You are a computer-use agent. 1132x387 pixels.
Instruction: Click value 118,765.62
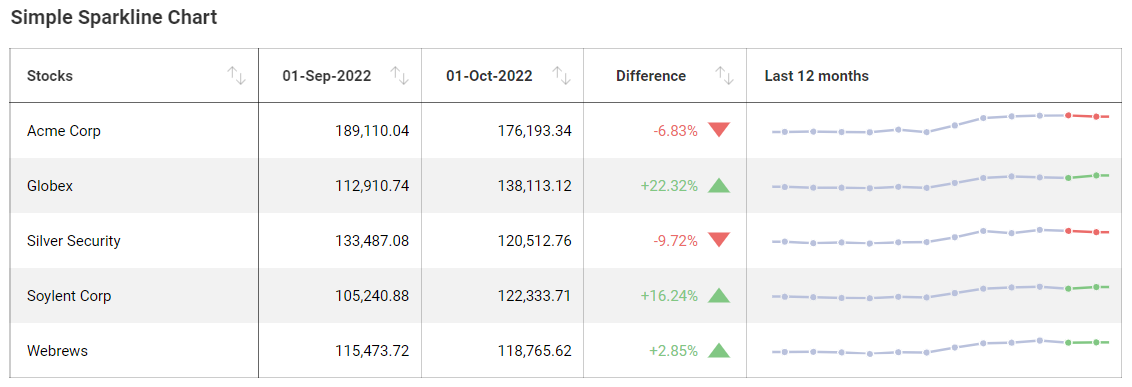pyautogui.click(x=534, y=351)
